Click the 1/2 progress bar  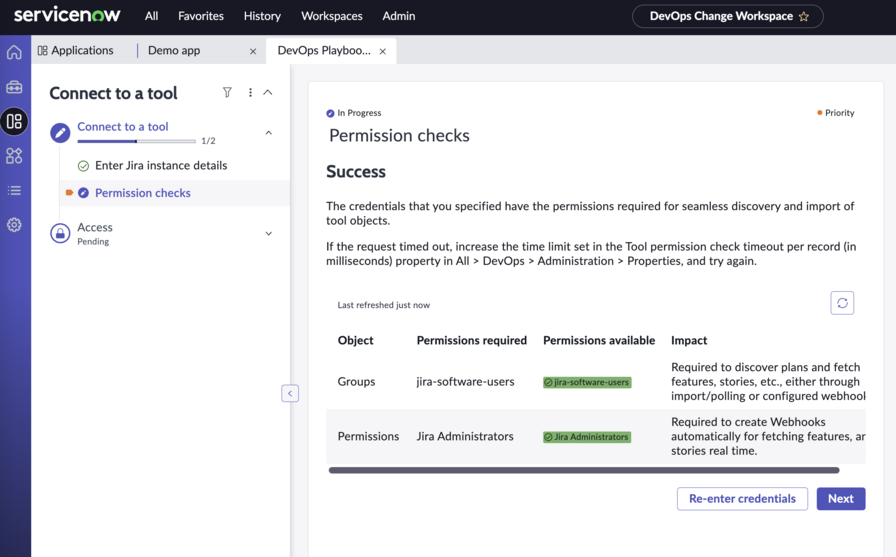pos(137,141)
